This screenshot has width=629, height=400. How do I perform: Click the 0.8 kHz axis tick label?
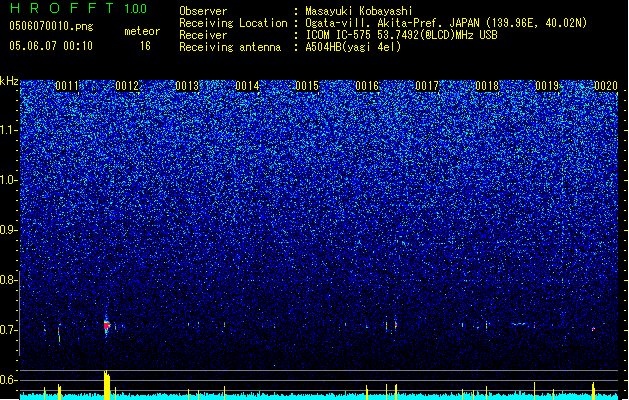coord(9,280)
